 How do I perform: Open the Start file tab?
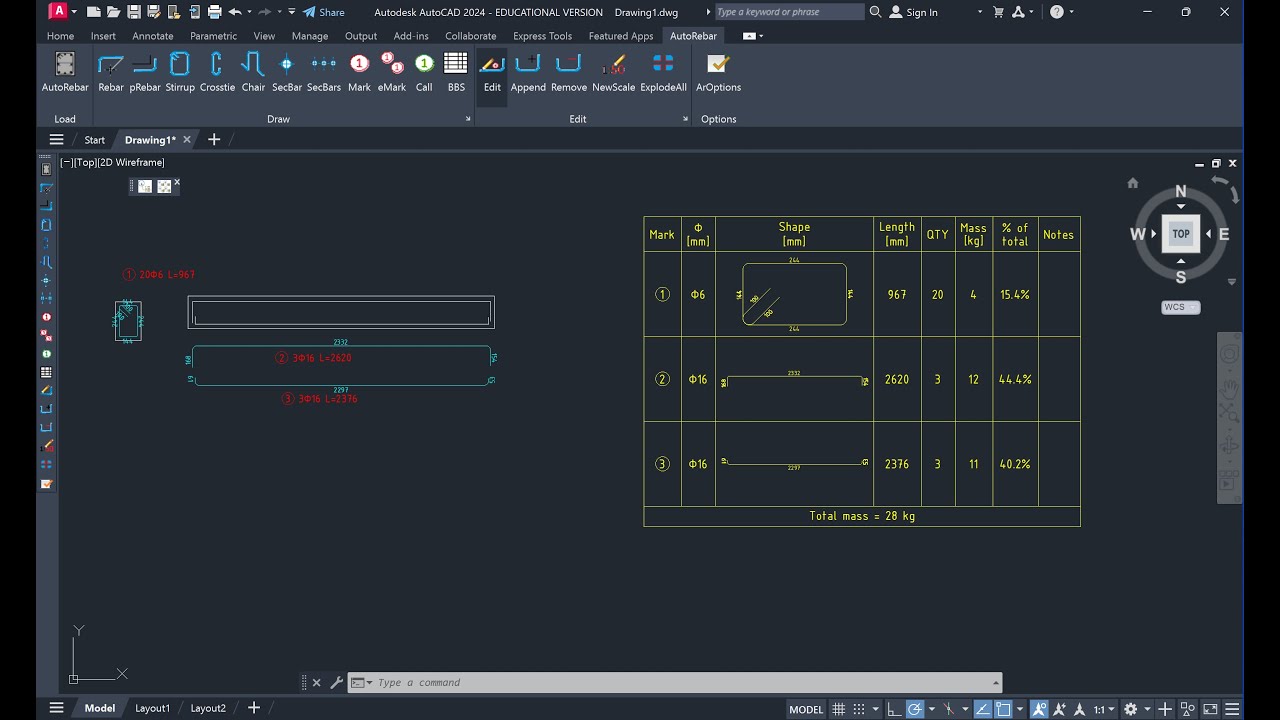[x=95, y=140]
